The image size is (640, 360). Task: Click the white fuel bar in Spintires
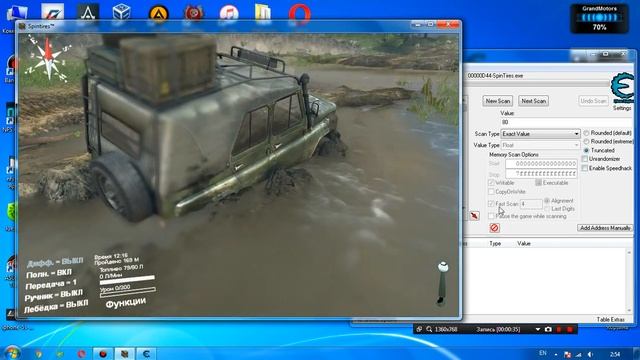pos(127,280)
